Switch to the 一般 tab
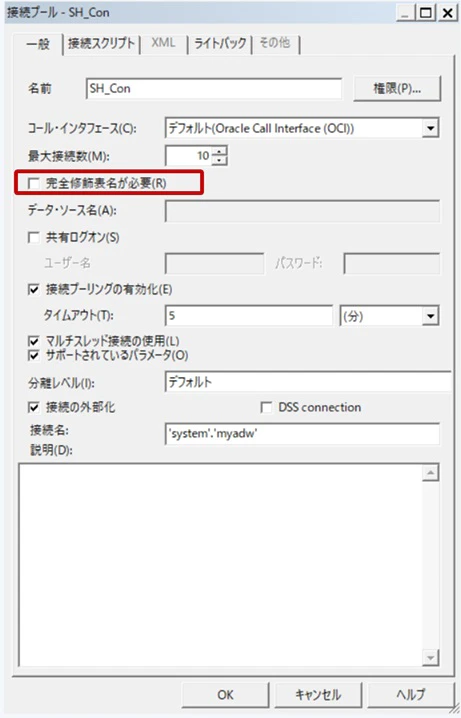The height and width of the screenshot is (718, 461). pos(39,45)
